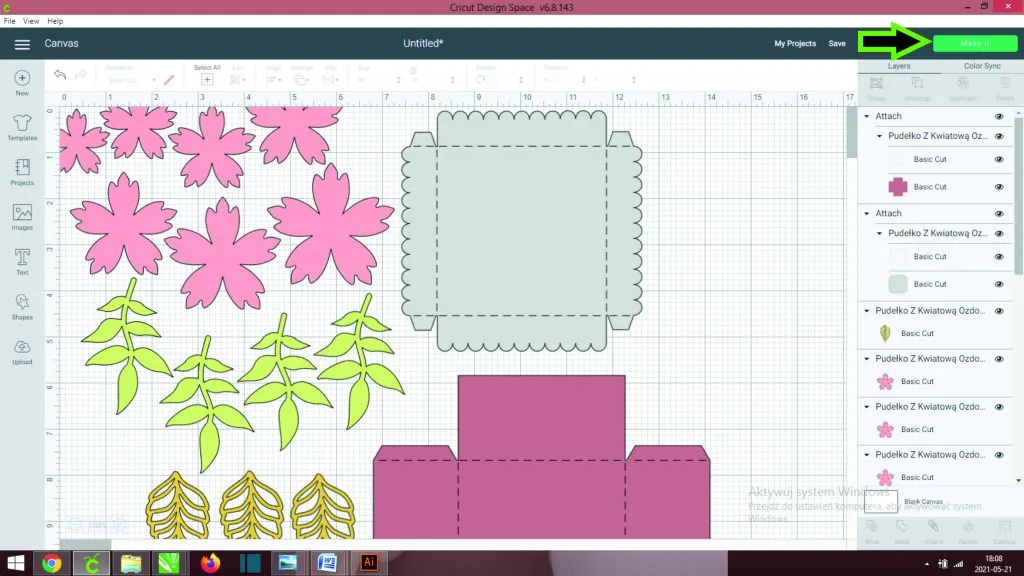Hide the gray box Basic Cut layer
This screenshot has height=576, width=1024.
coord(999,284)
